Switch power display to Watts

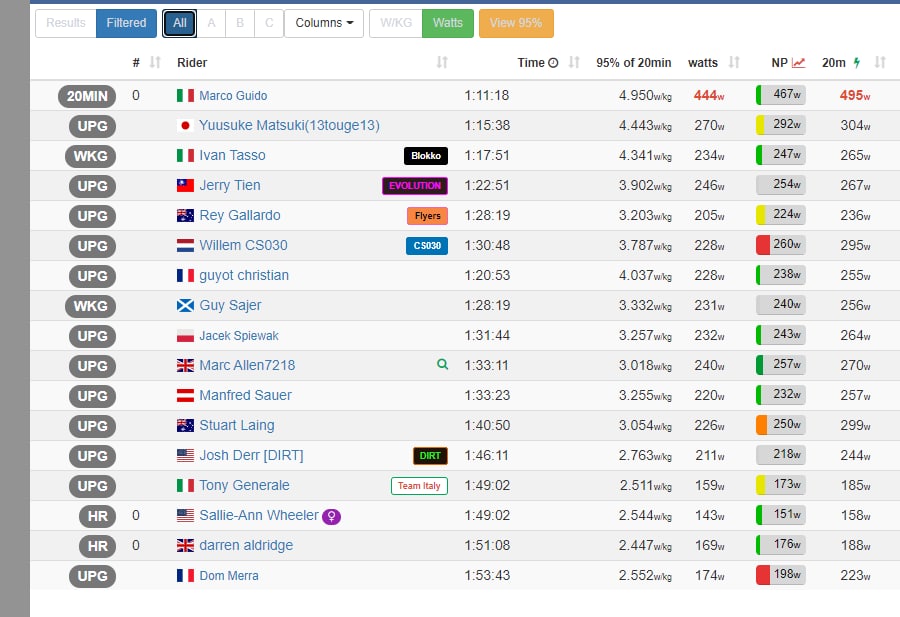click(x=448, y=23)
